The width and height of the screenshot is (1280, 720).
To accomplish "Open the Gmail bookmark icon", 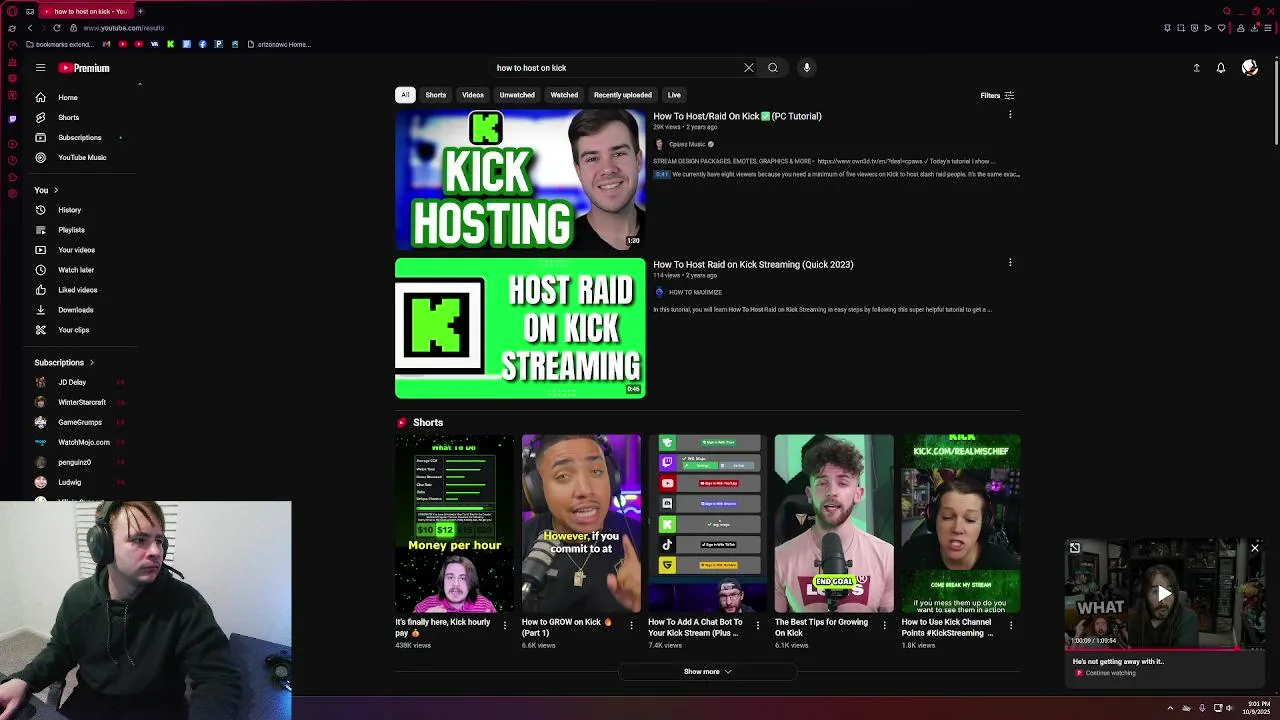I will coord(108,44).
